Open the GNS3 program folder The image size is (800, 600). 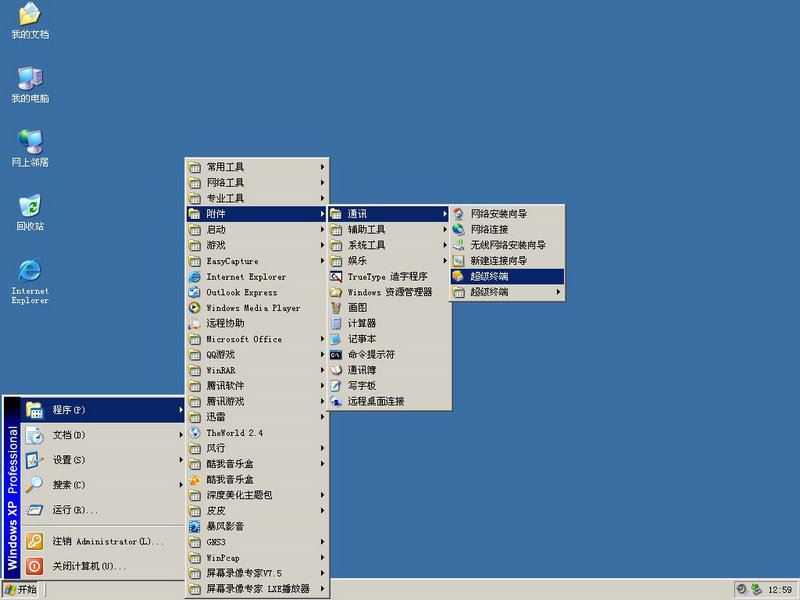point(257,542)
